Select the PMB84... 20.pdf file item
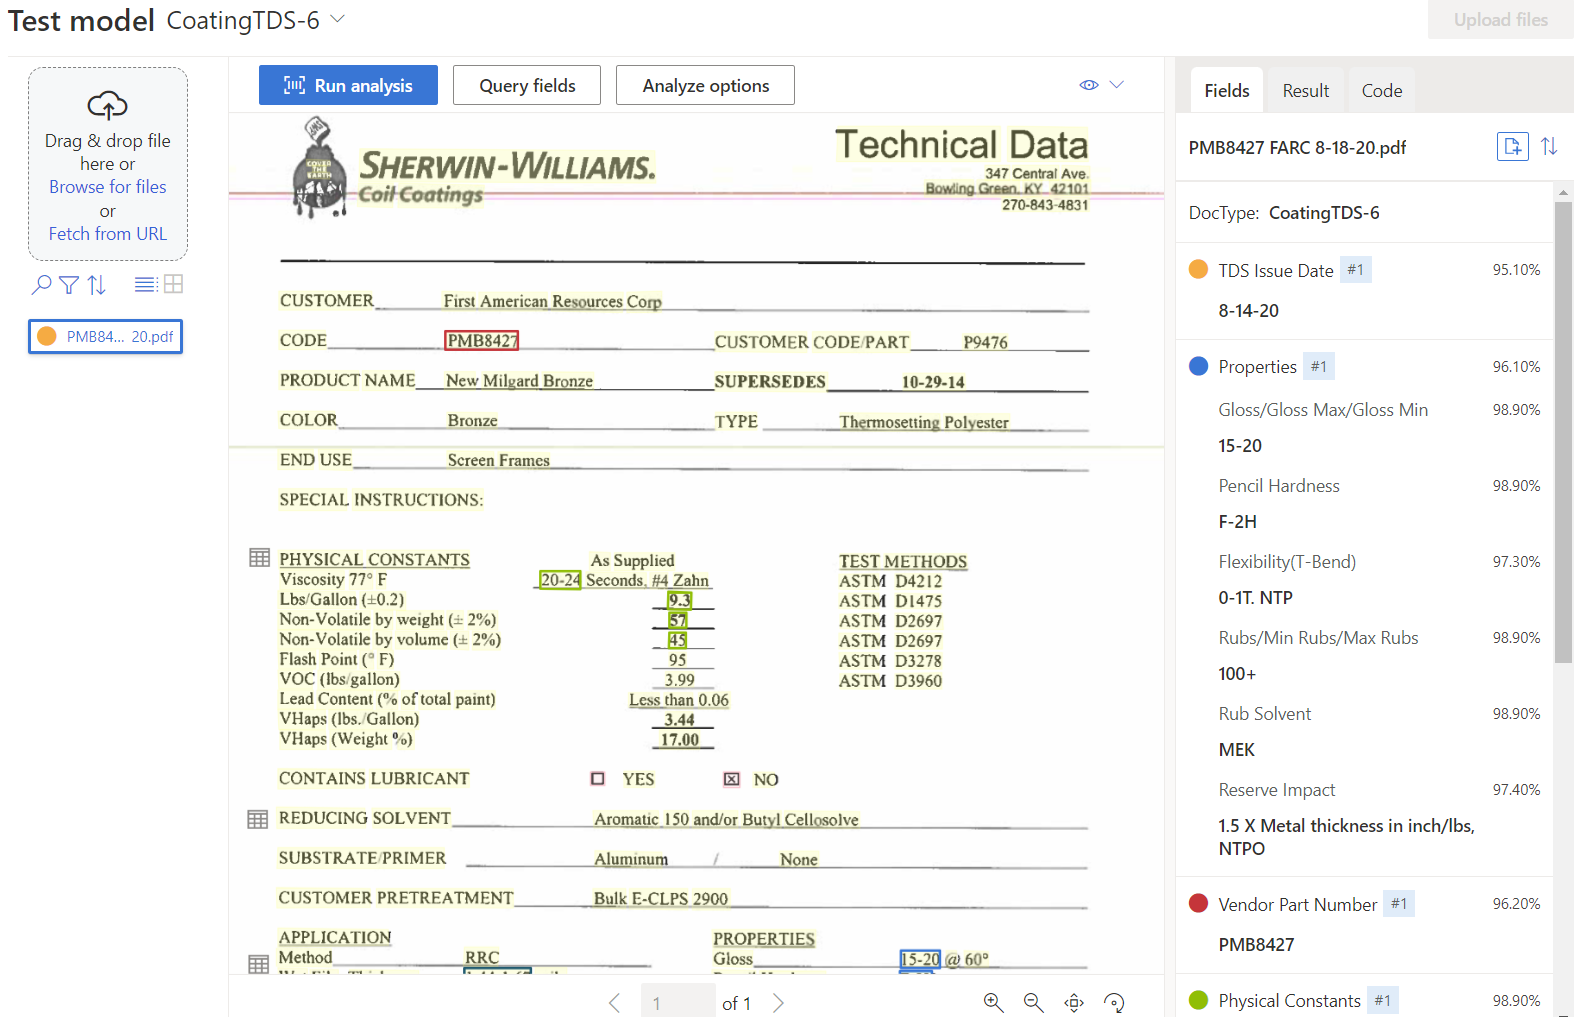Viewport: 1581px width, 1017px height. coord(106,337)
